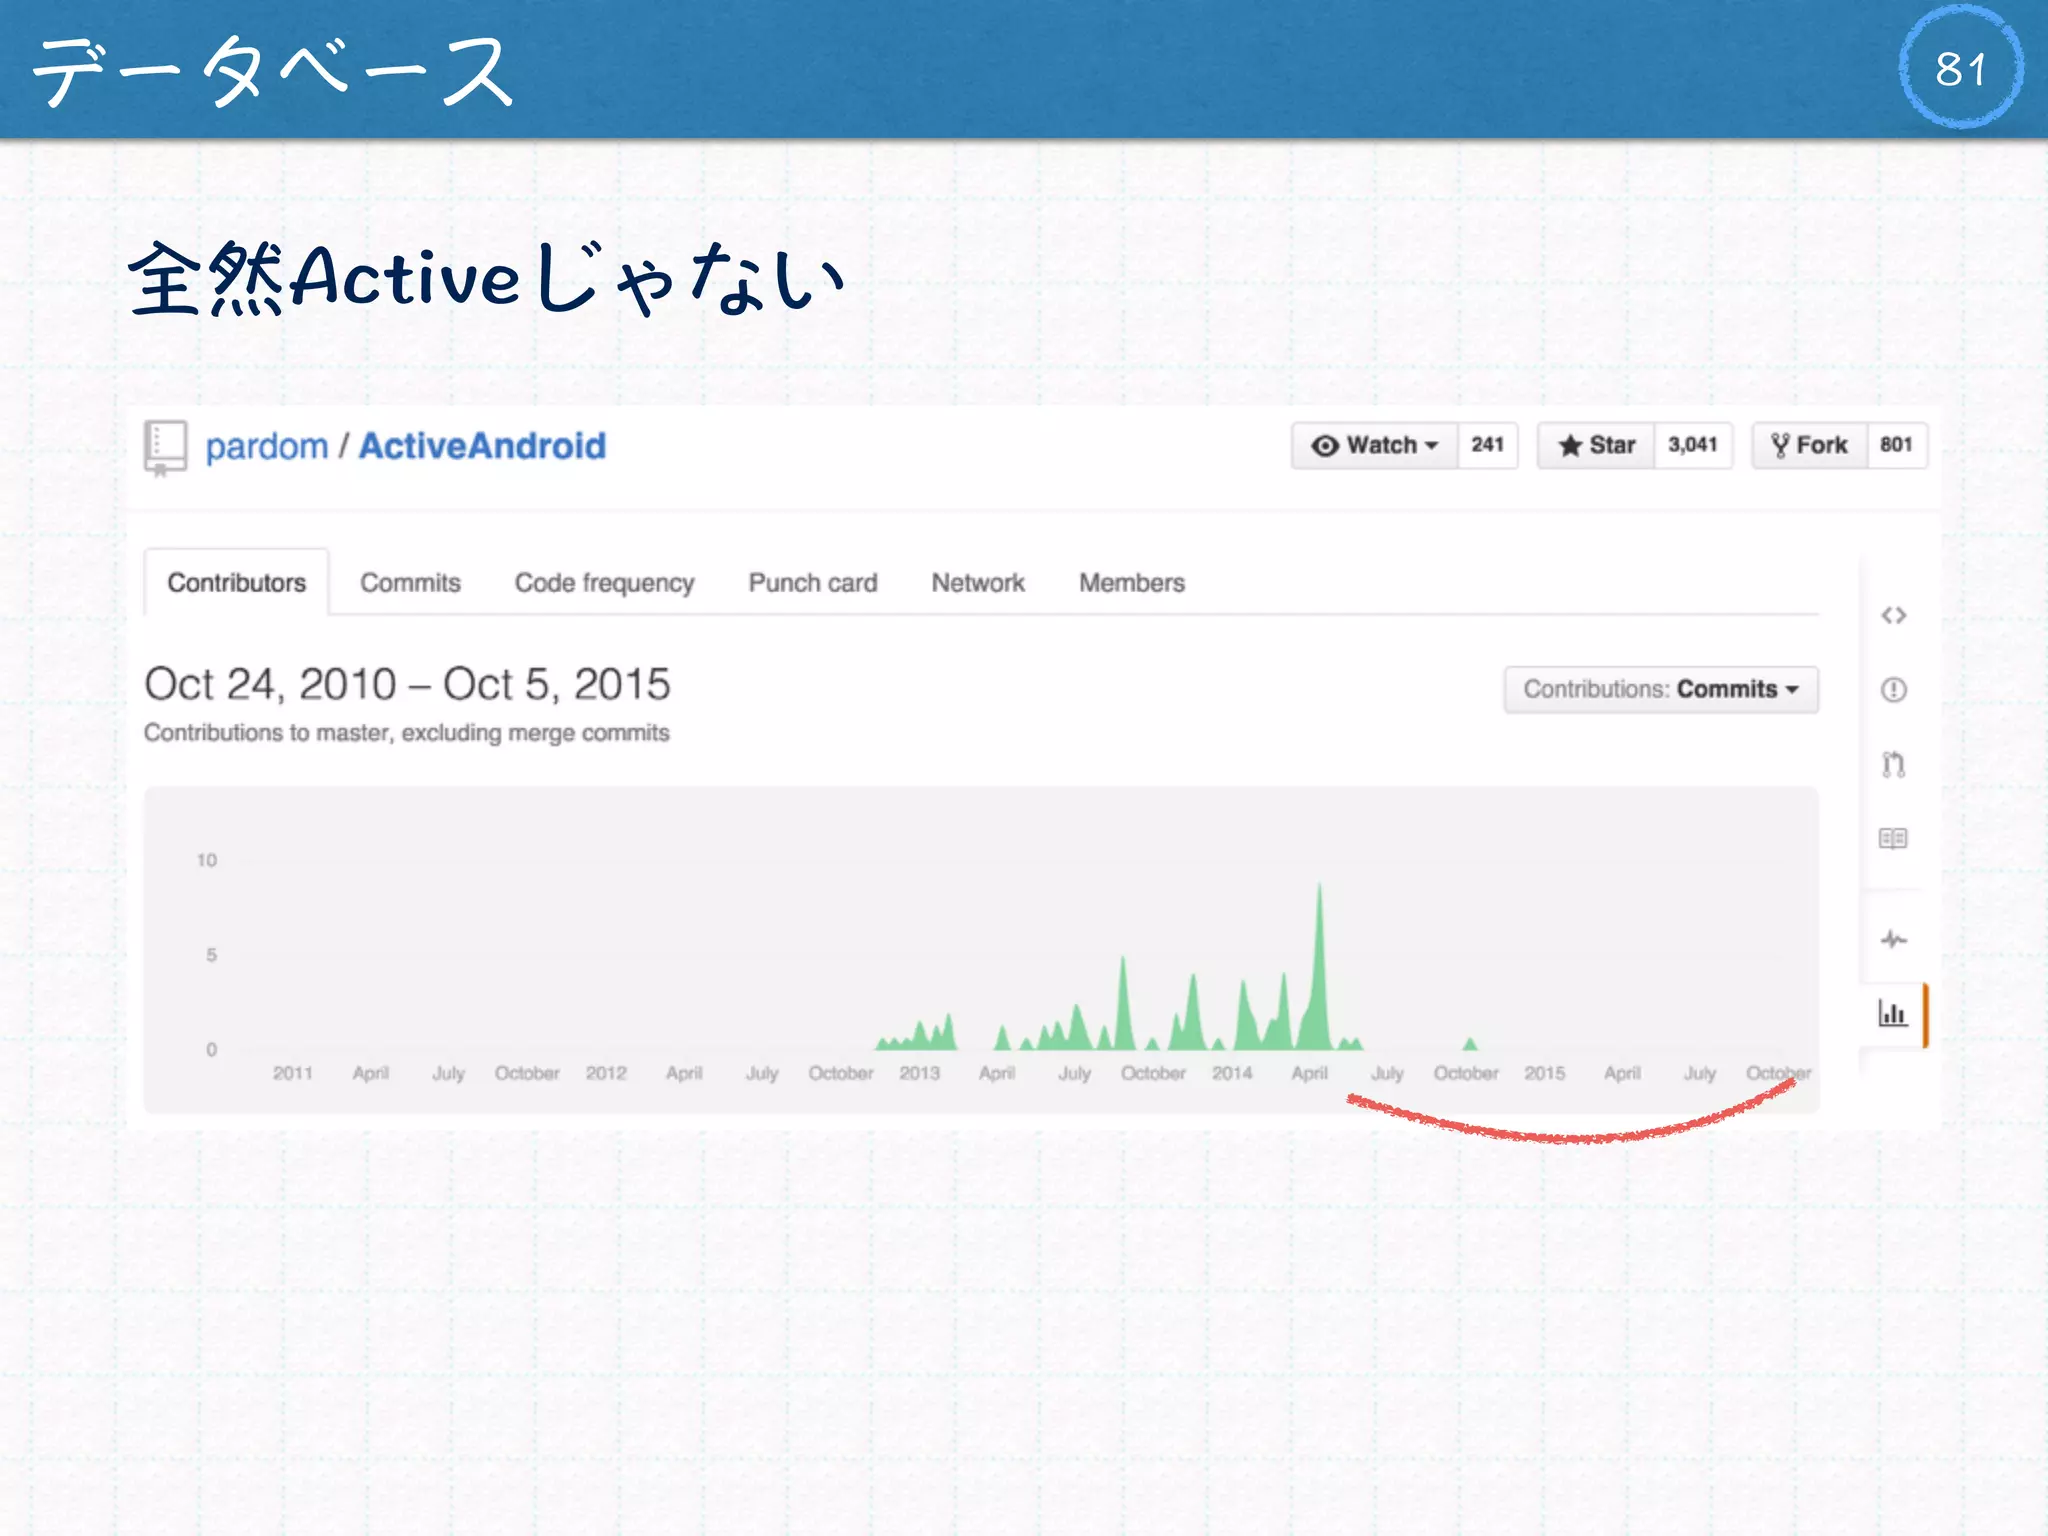Viewport: 2048px width, 1536px height.
Task: Open the Pull requests sidebar icon
Action: click(1893, 765)
